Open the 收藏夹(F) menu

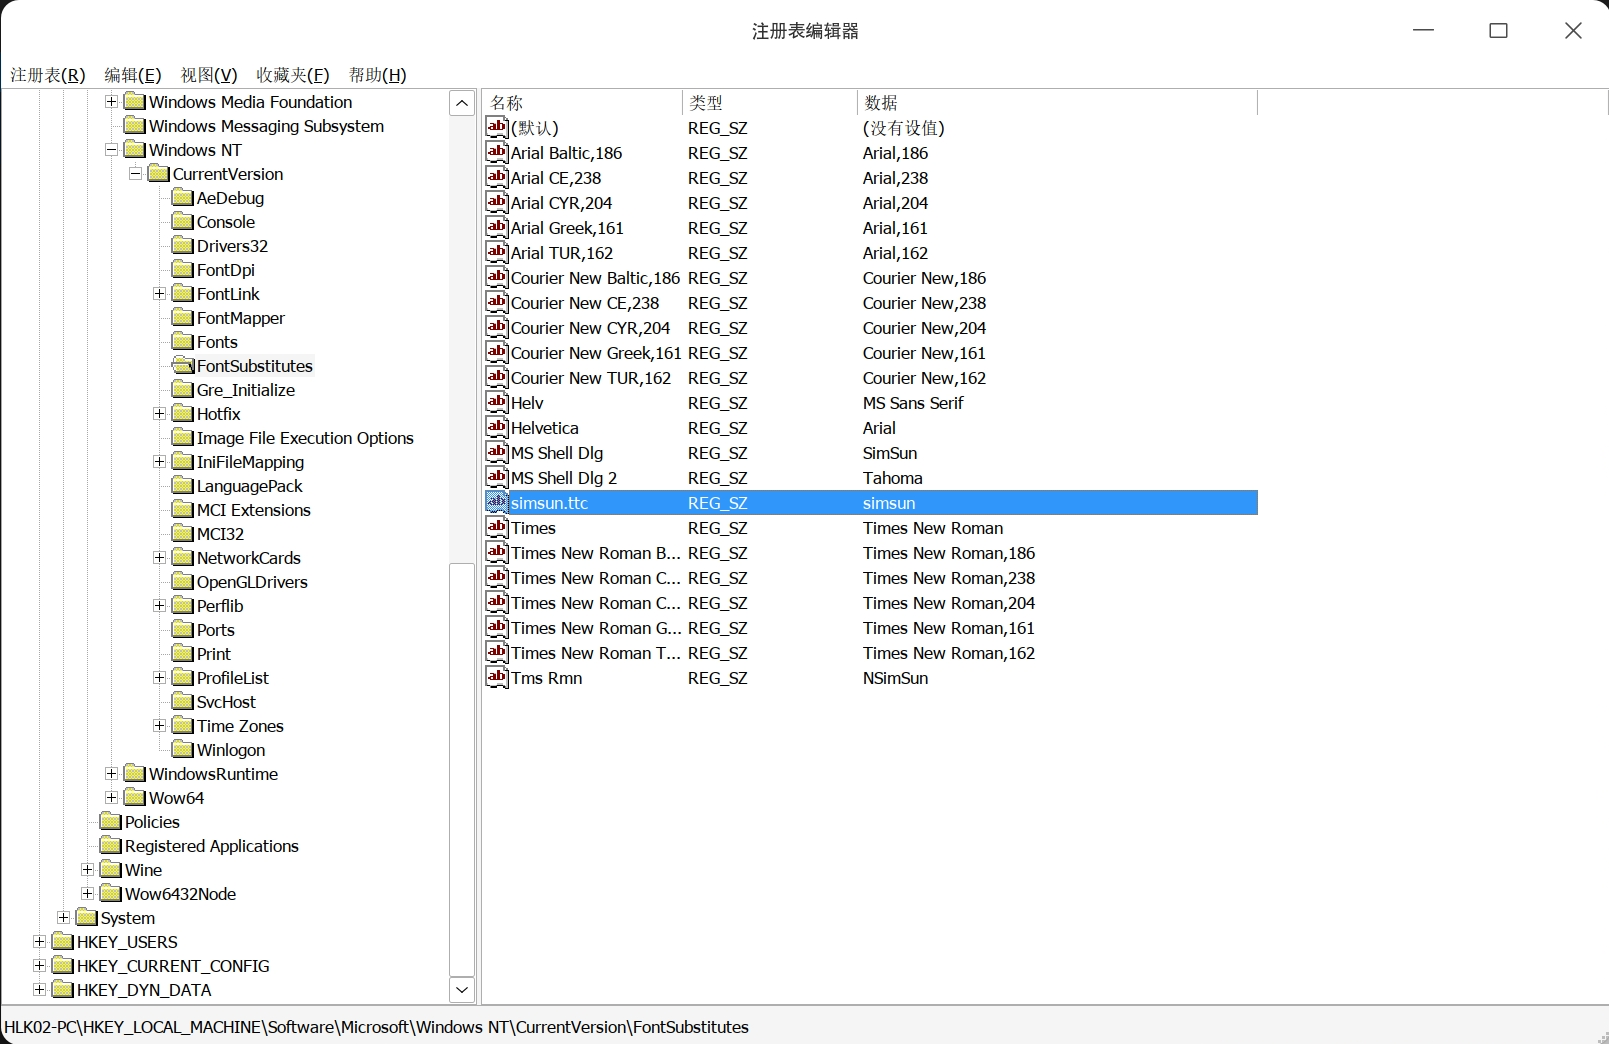point(293,75)
